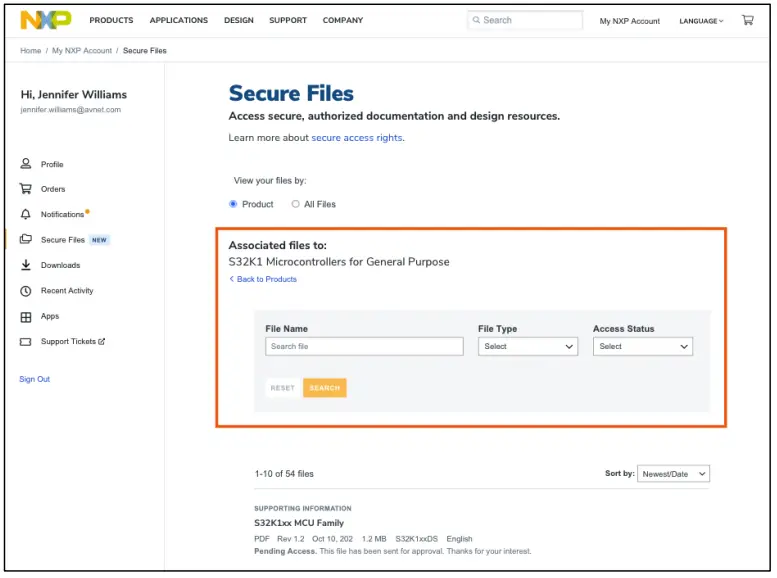Click the Secure Files folder icon
The height and width of the screenshot is (578, 777).
coord(26,239)
